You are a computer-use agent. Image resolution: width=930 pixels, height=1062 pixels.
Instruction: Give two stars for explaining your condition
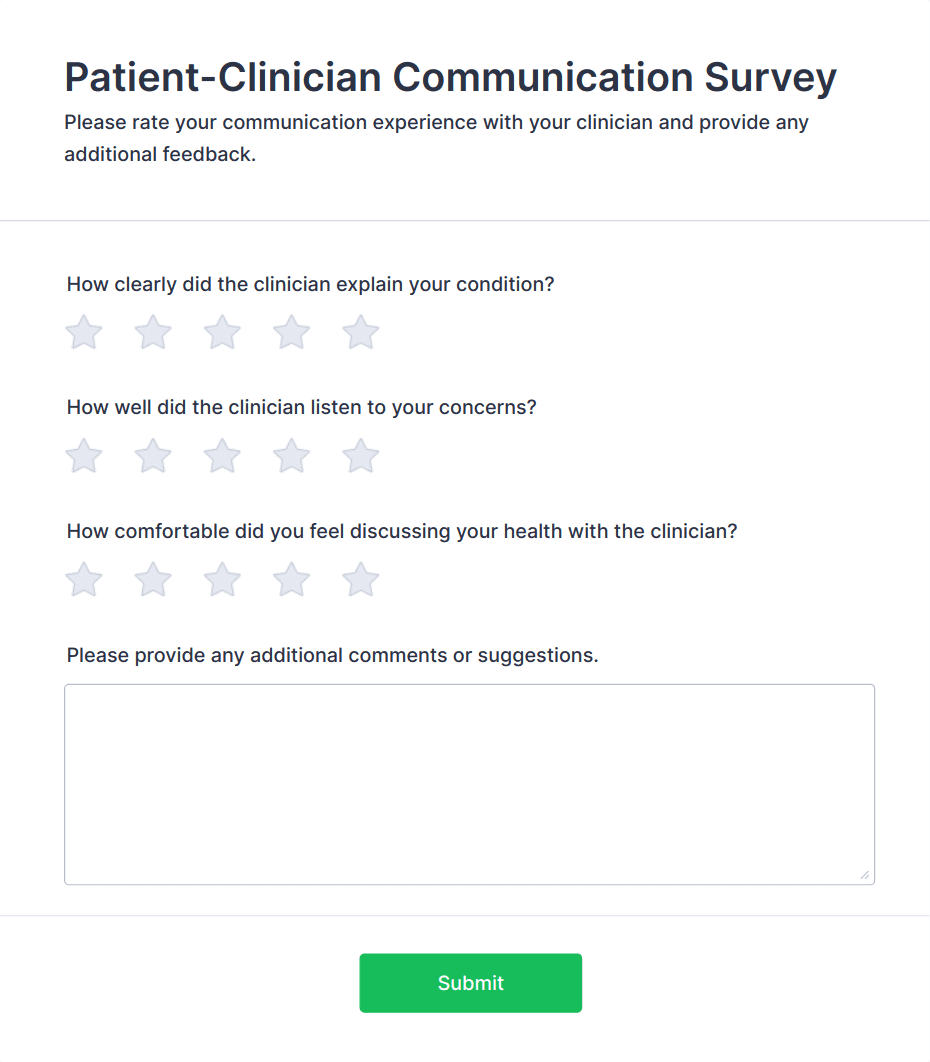(153, 333)
